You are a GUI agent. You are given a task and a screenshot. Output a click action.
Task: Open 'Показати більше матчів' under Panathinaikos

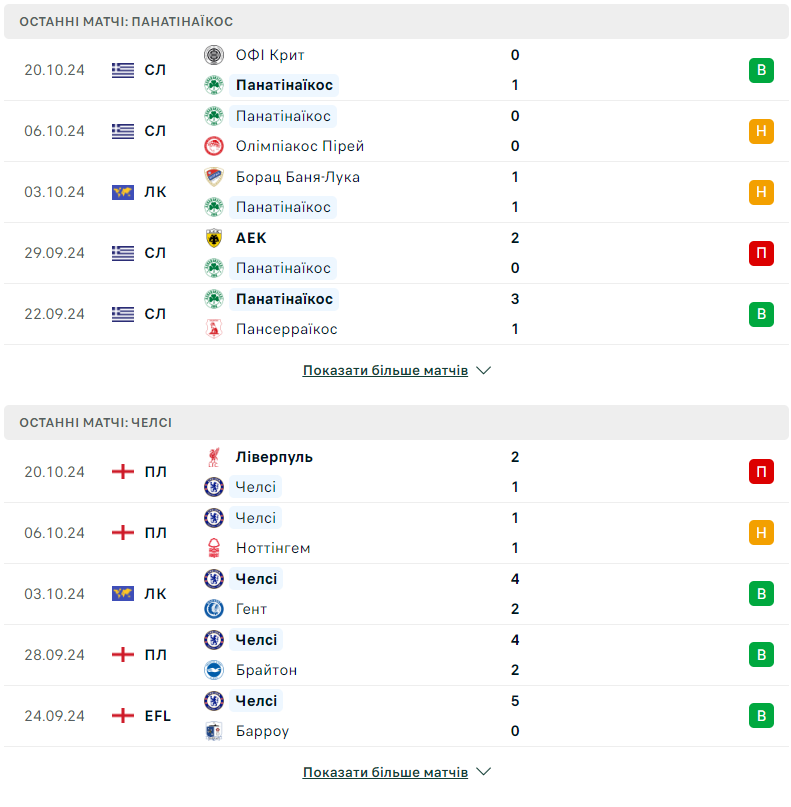pos(385,371)
